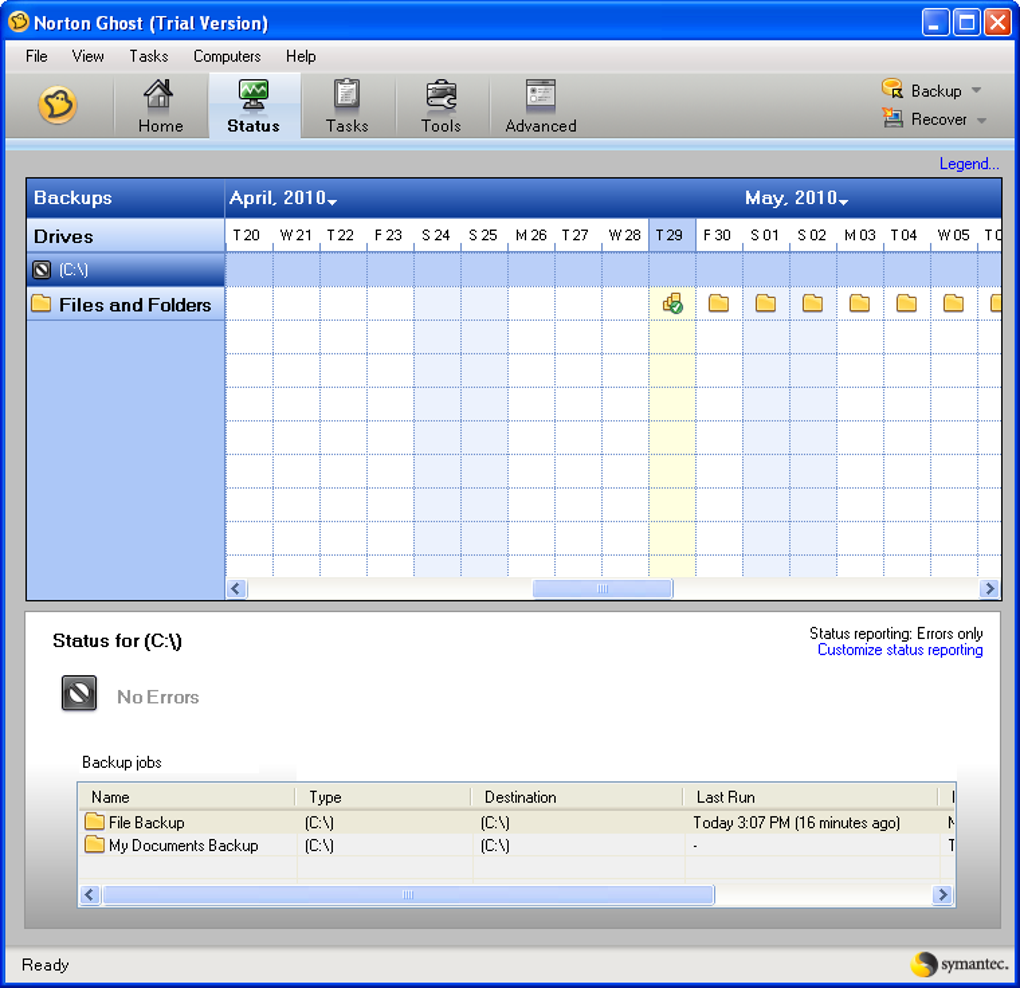Select the My Documents Backup job row
The image size is (1020, 988).
pos(517,845)
